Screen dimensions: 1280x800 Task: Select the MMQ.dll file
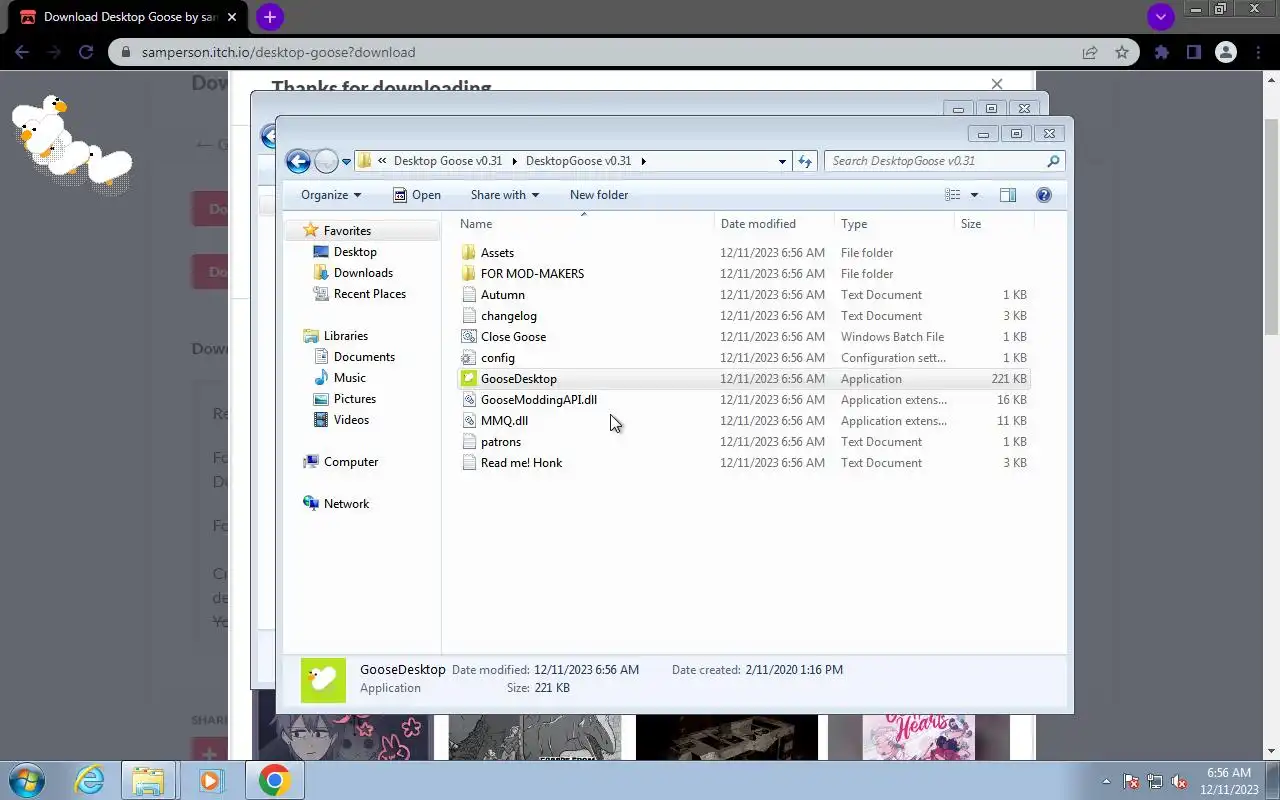tap(743, 421)
